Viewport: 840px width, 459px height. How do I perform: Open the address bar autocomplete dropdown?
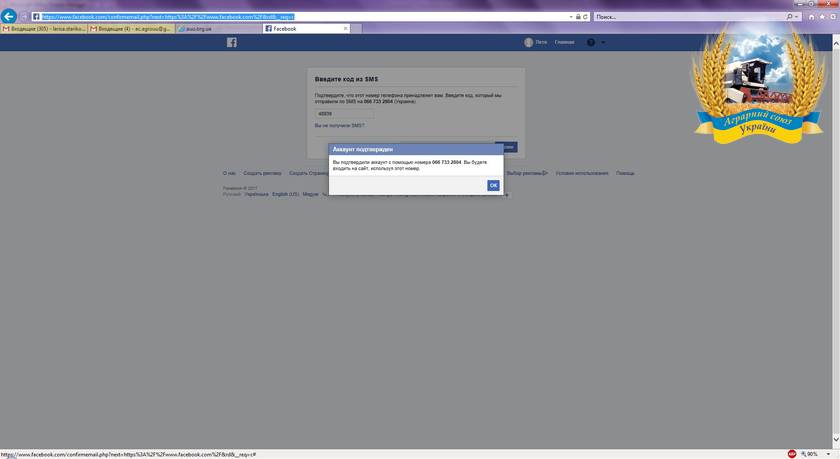pos(571,17)
